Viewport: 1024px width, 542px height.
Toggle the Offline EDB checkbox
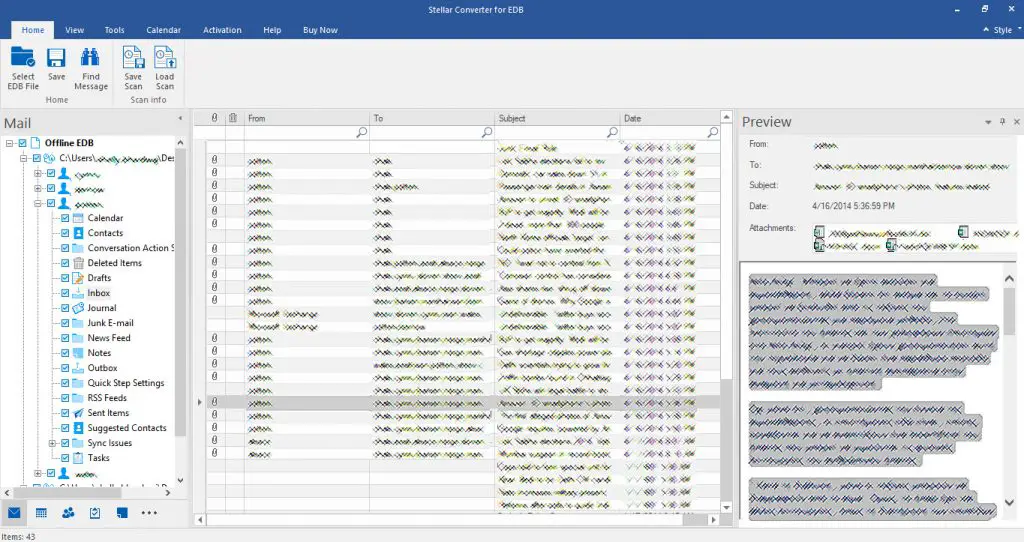coord(23,143)
